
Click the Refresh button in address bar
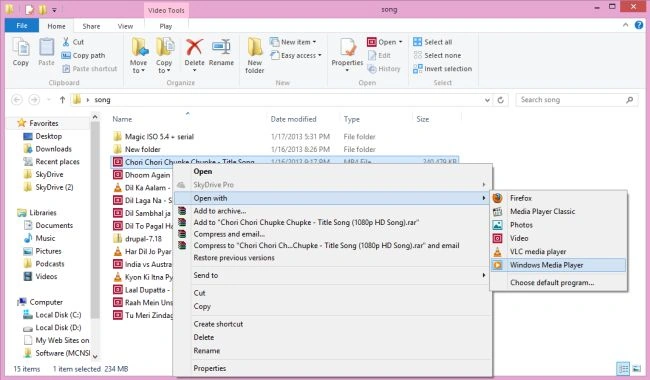point(500,100)
